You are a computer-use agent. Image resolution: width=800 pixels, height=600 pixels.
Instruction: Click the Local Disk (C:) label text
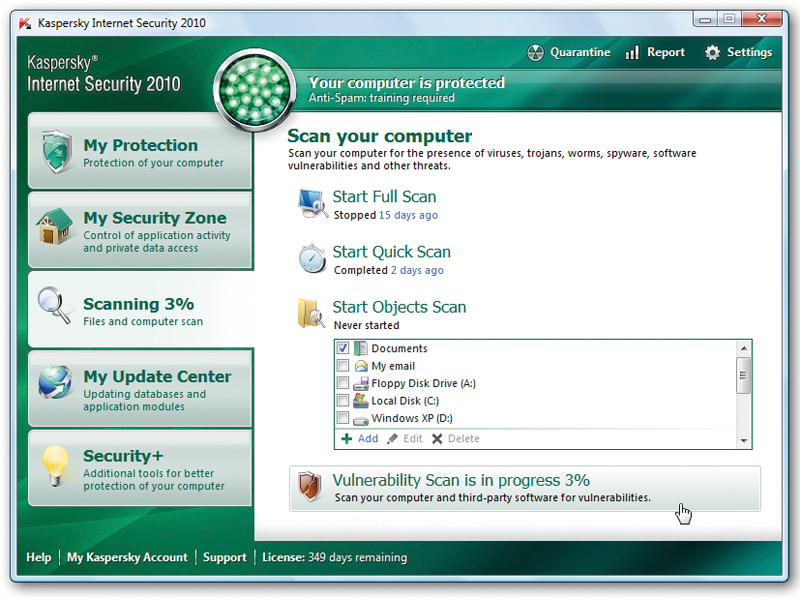tap(405, 401)
